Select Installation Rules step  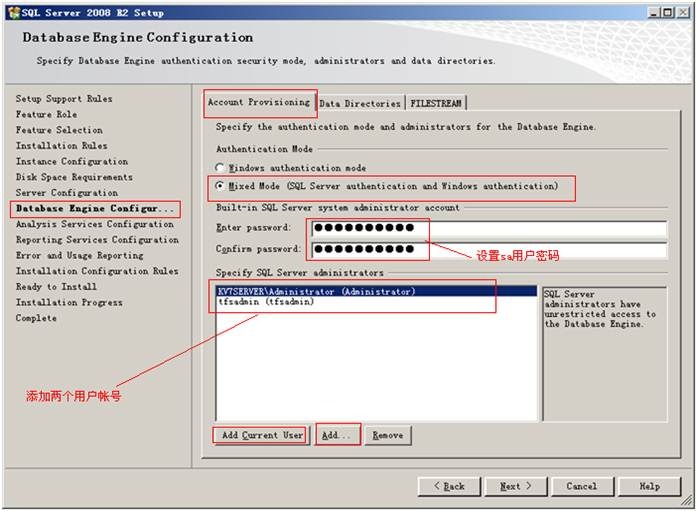click(x=61, y=145)
